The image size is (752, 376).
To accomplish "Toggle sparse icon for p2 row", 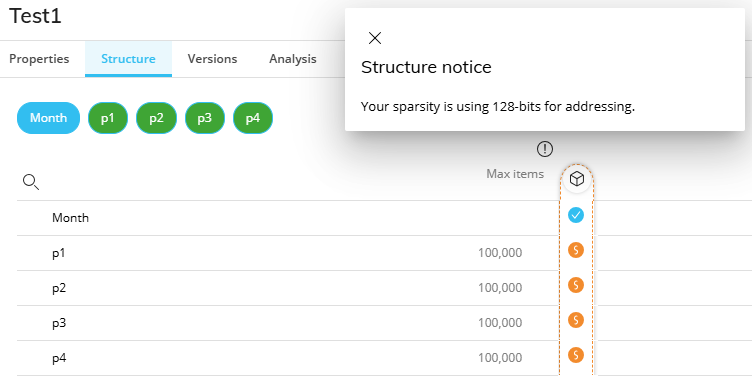I will tap(576, 285).
